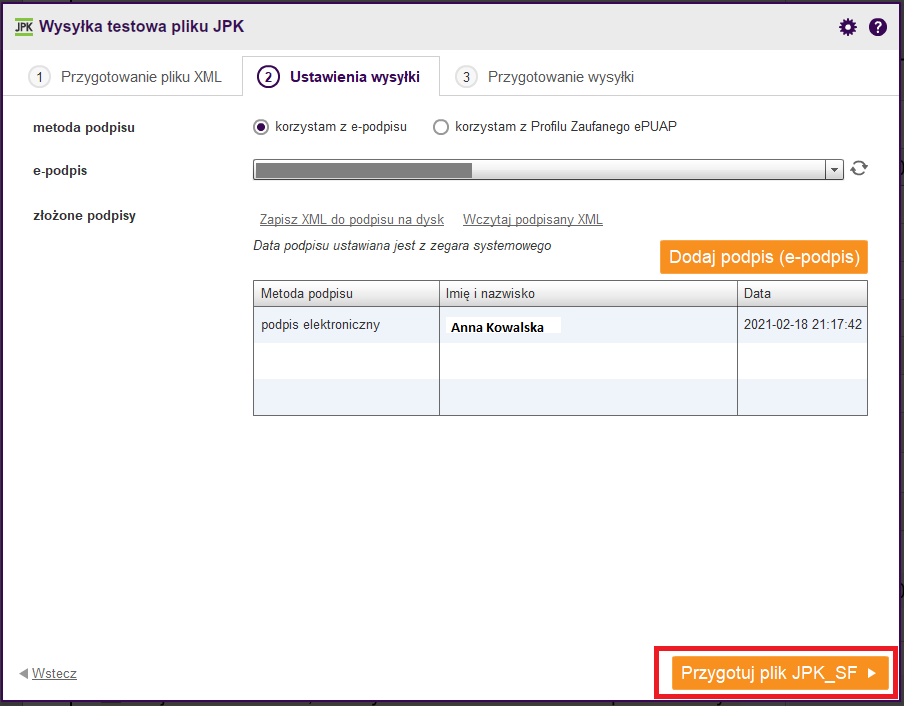Switch to 'Przygotowanie pliku XML' tab
Image resolution: width=904 pixels, height=706 pixels.
pos(124,77)
